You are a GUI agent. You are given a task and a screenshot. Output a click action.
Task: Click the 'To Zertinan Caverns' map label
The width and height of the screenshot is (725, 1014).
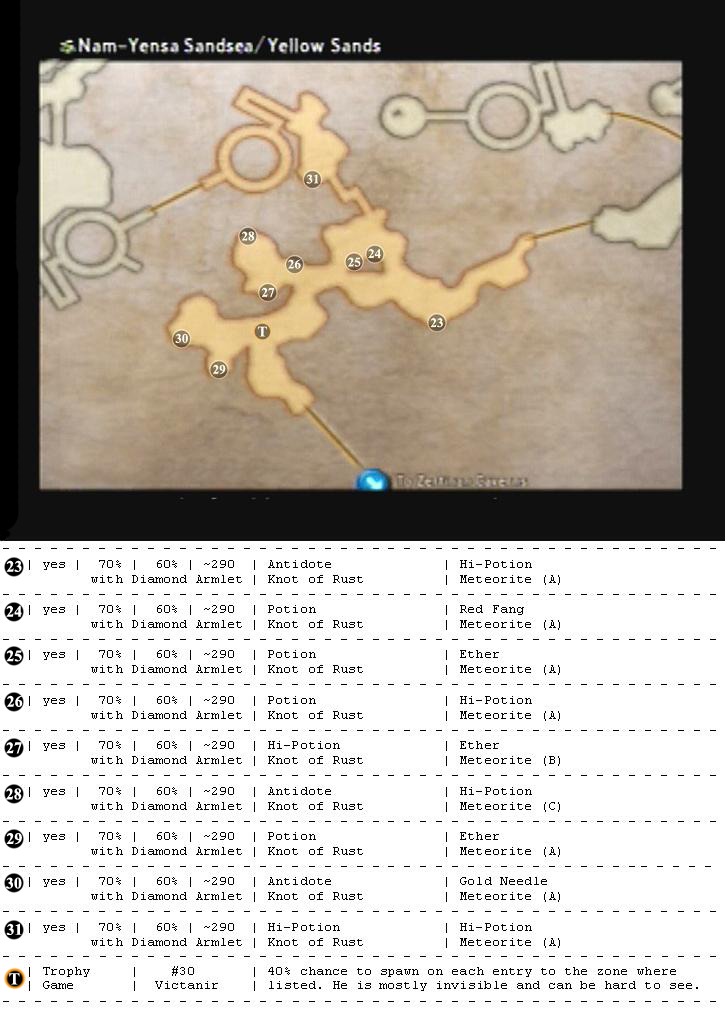[x=462, y=481]
